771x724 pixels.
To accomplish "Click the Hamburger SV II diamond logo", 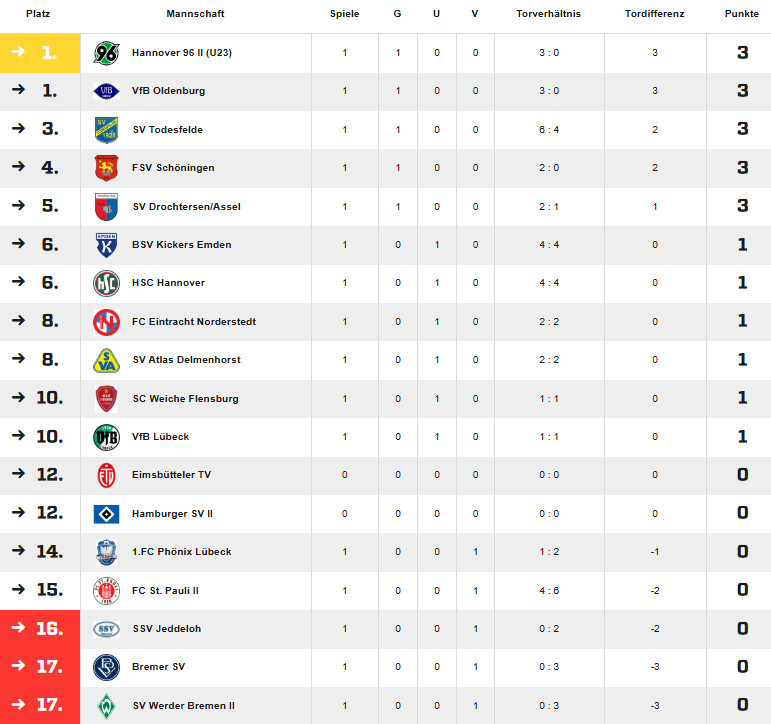I will click(x=106, y=514).
